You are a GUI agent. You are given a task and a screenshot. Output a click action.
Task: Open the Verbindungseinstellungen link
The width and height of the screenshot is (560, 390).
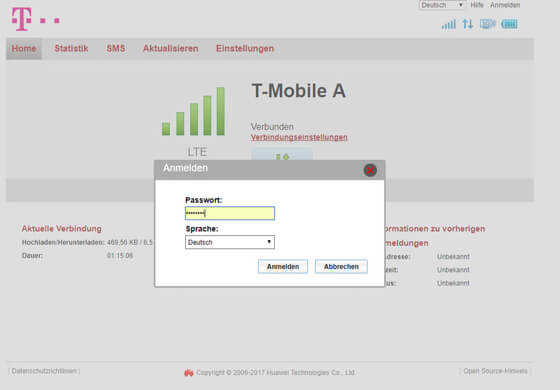tap(299, 138)
